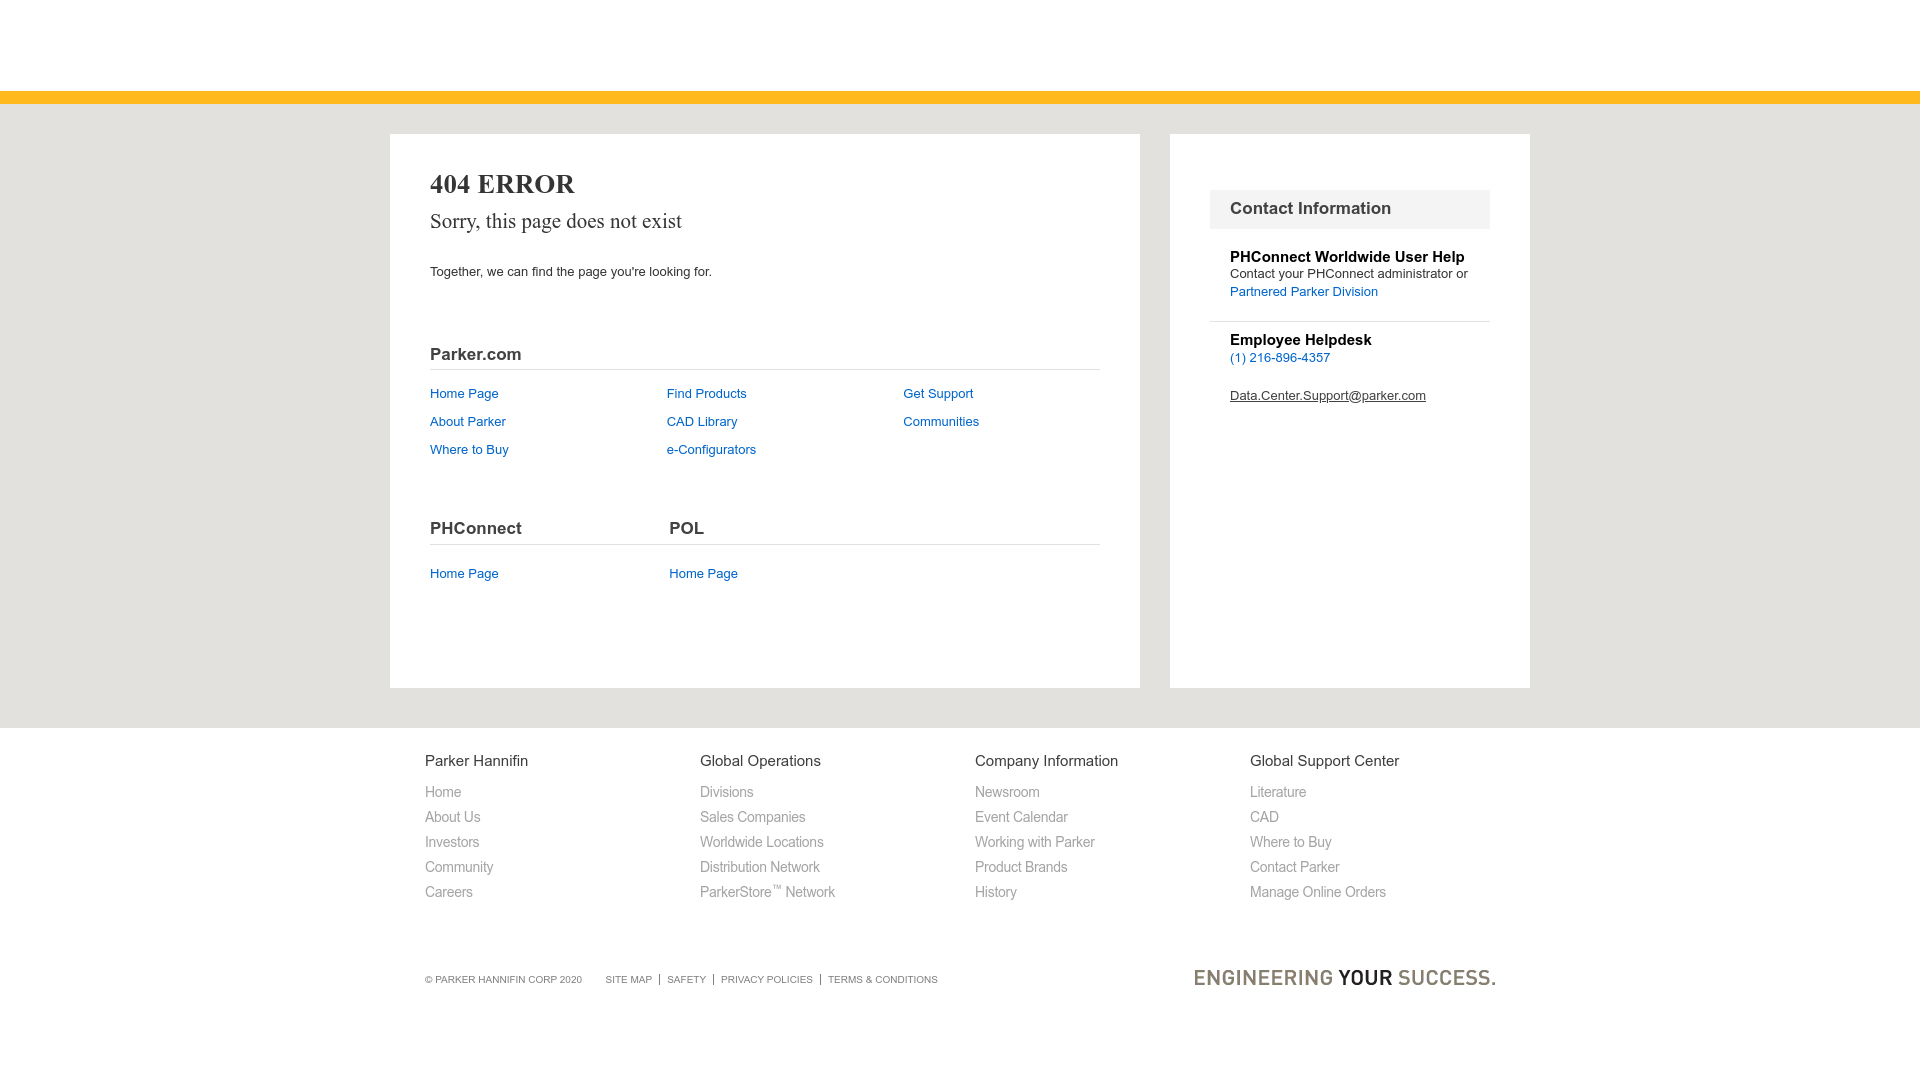Open the Find Products link

[707, 394]
